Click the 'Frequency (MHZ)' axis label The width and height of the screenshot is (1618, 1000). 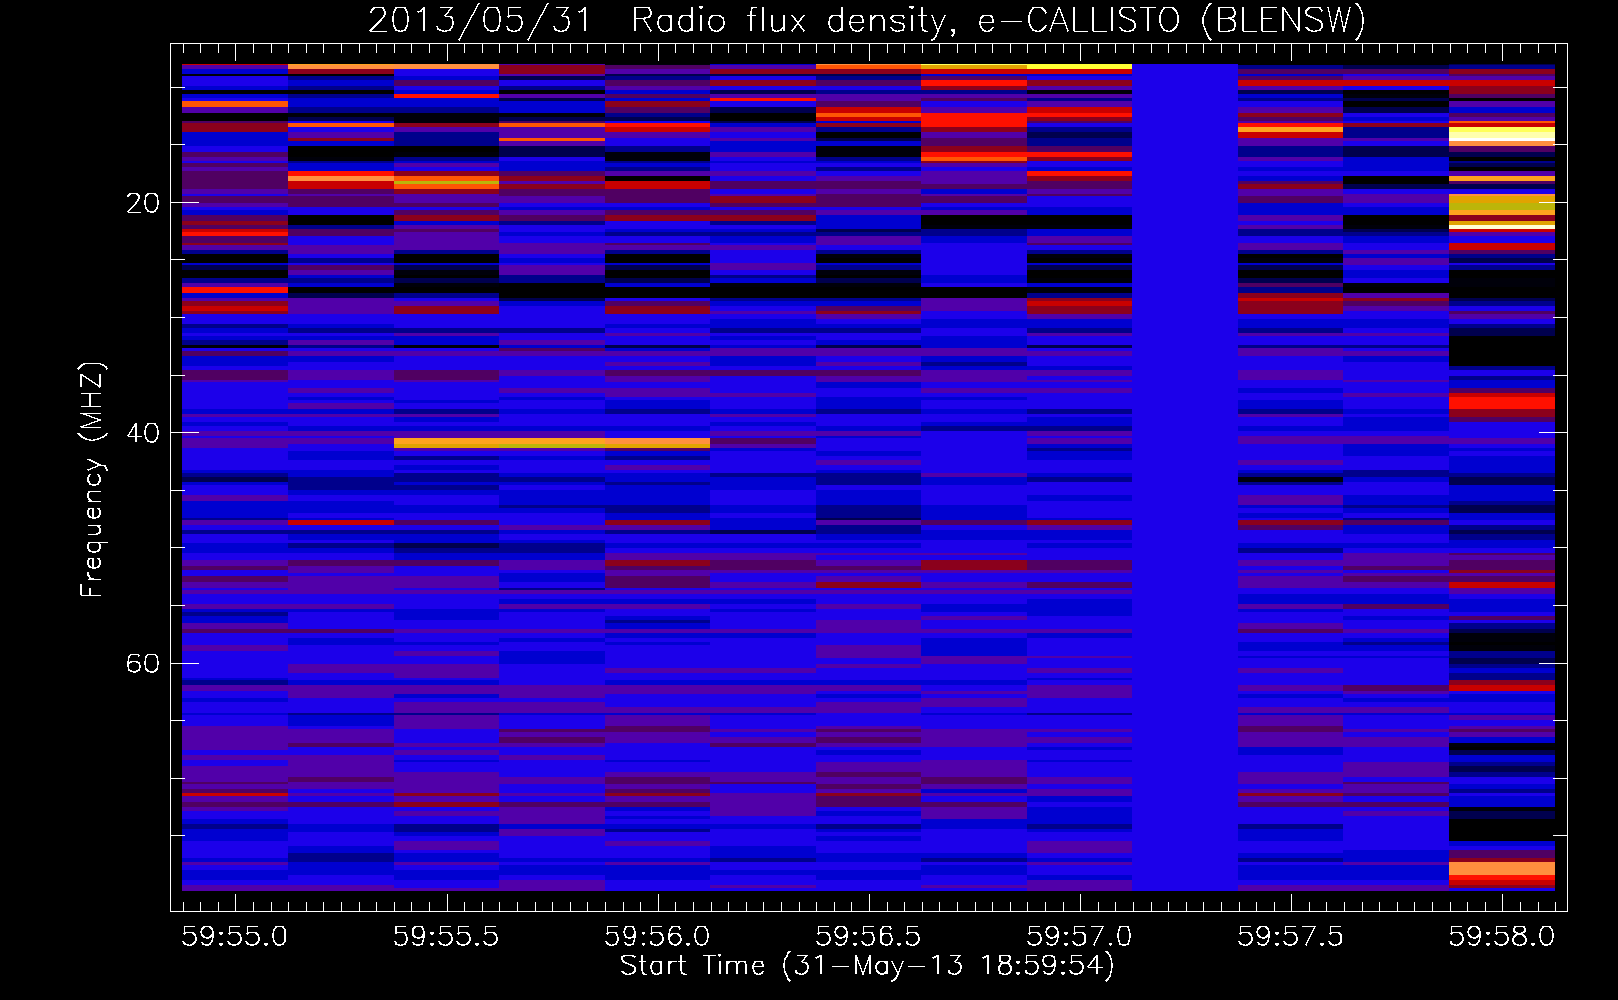click(91, 480)
